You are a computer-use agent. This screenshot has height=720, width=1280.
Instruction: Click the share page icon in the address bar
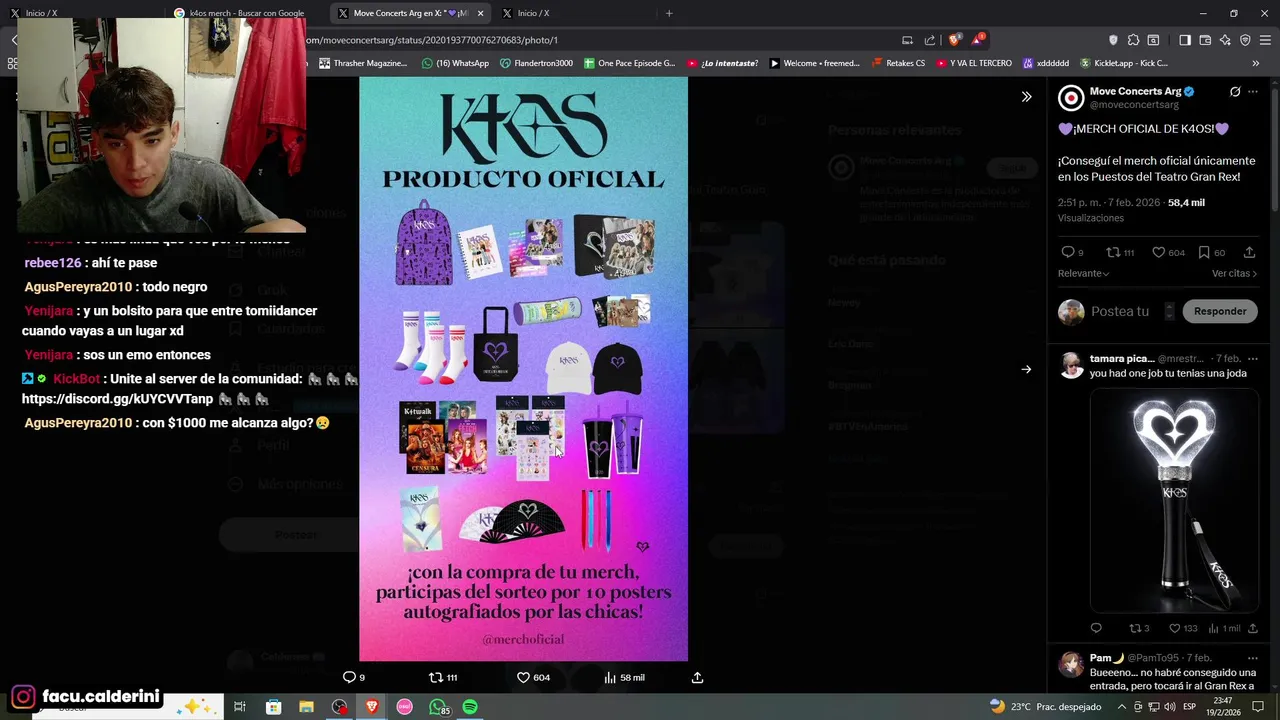(x=930, y=40)
